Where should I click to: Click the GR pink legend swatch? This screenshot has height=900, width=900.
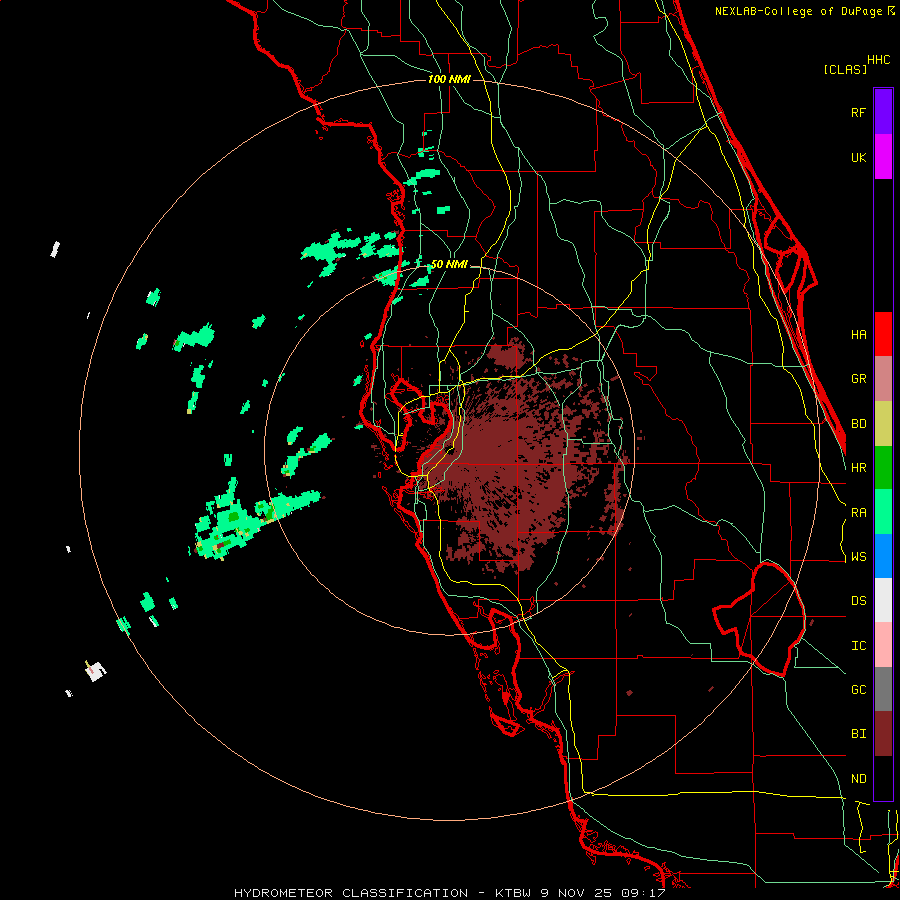[x=883, y=379]
